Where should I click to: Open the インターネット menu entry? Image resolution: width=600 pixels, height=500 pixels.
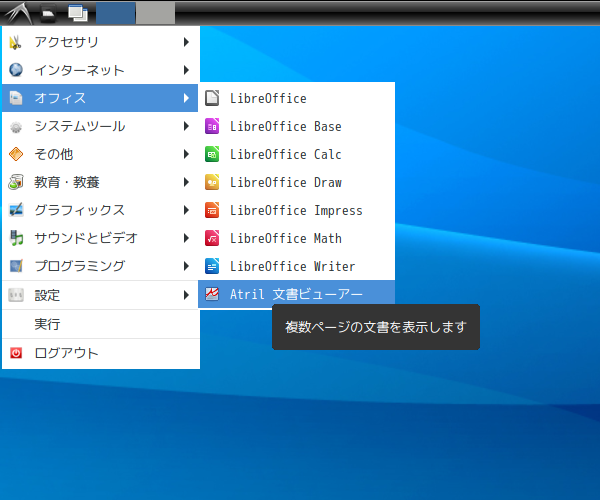(100, 70)
